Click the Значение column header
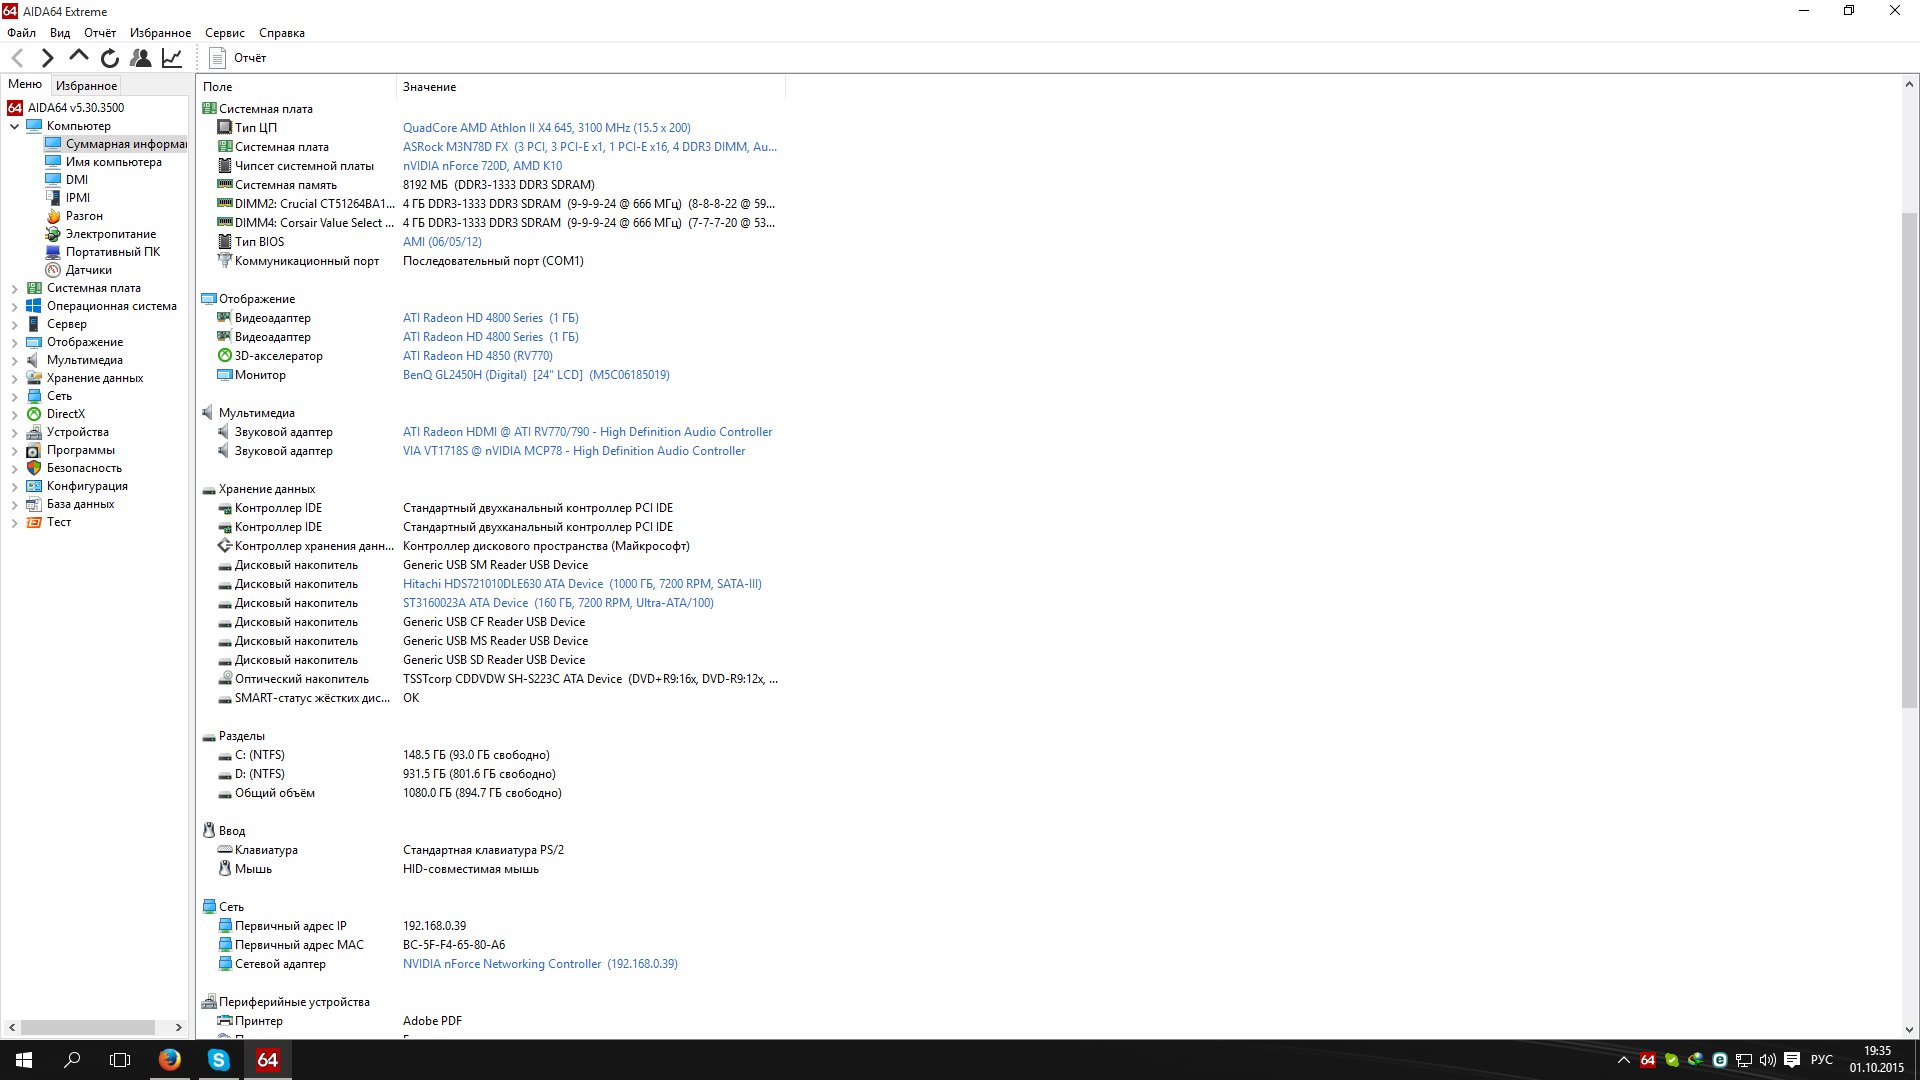This screenshot has width=1920, height=1080. 591,87
